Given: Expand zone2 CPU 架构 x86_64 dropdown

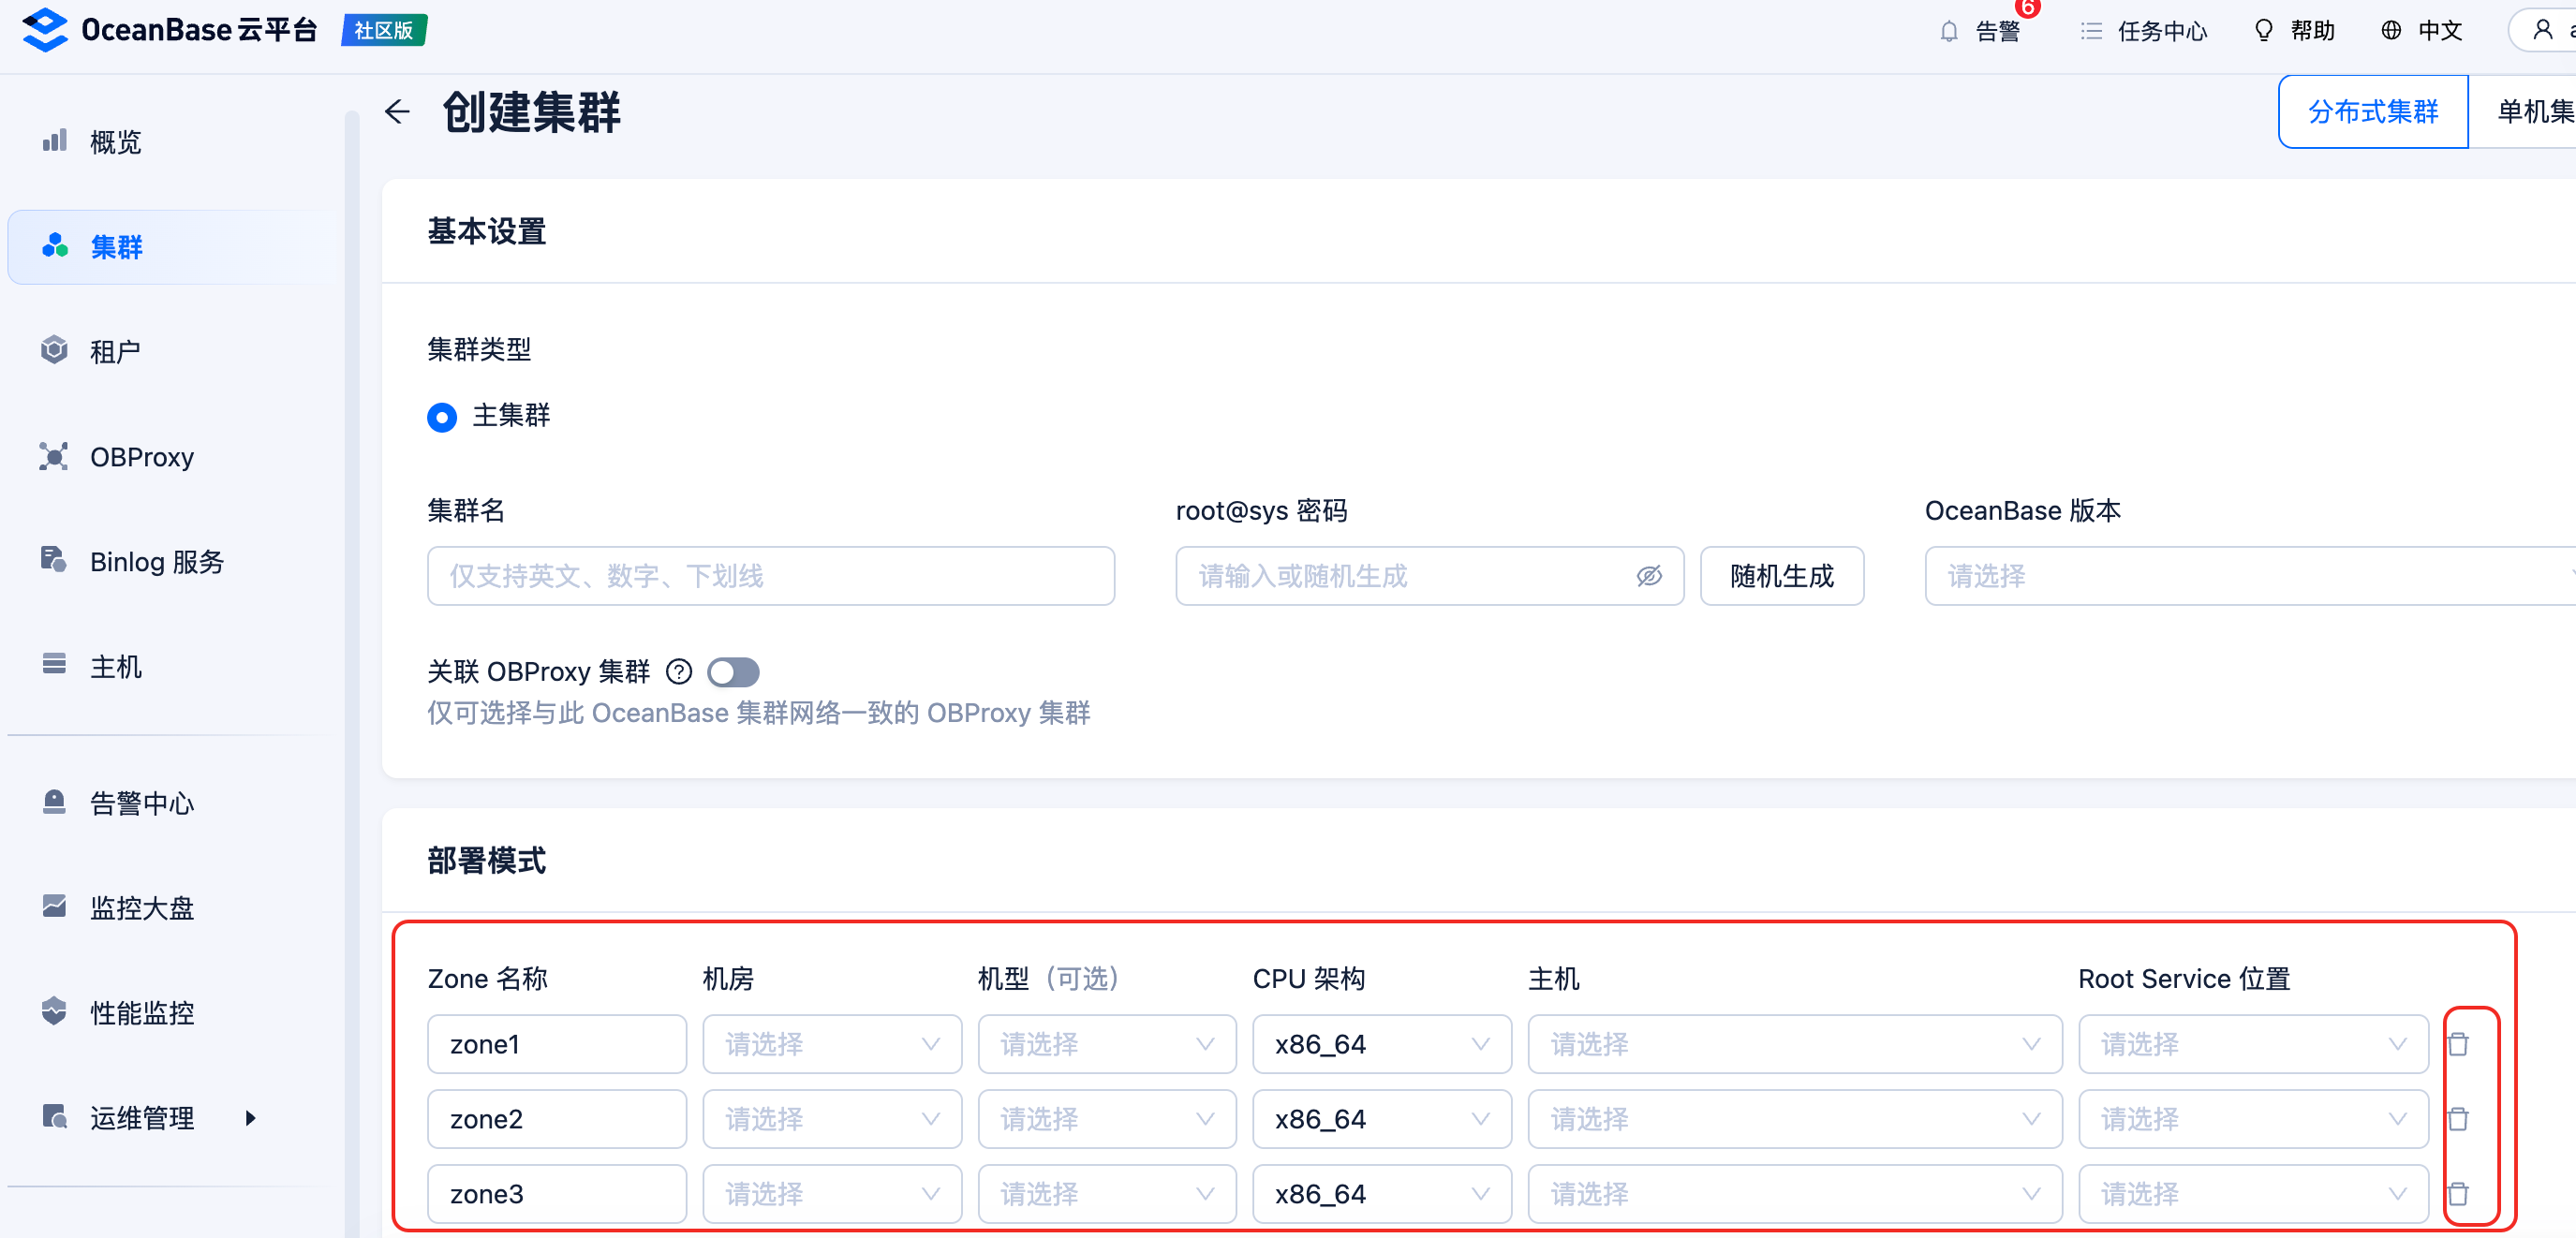Looking at the screenshot, I should point(1381,1119).
